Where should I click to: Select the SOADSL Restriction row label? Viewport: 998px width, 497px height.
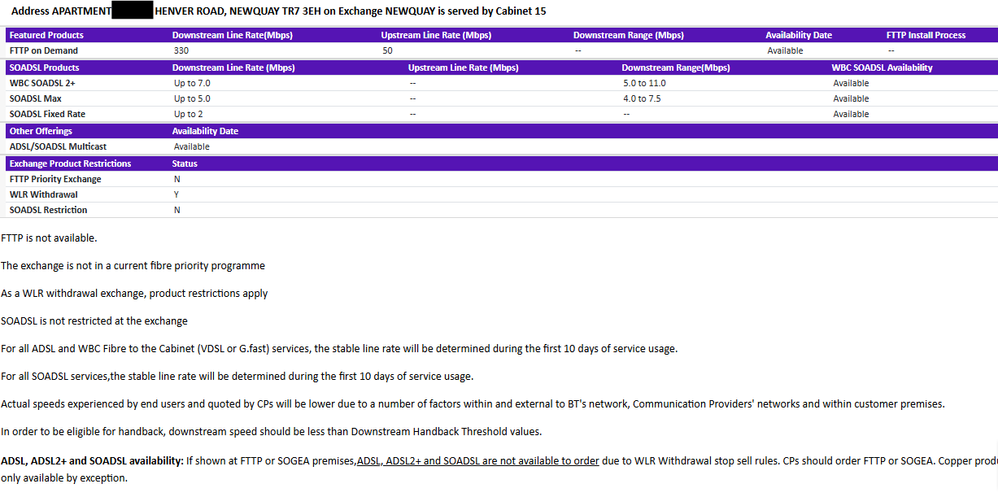click(x=48, y=210)
